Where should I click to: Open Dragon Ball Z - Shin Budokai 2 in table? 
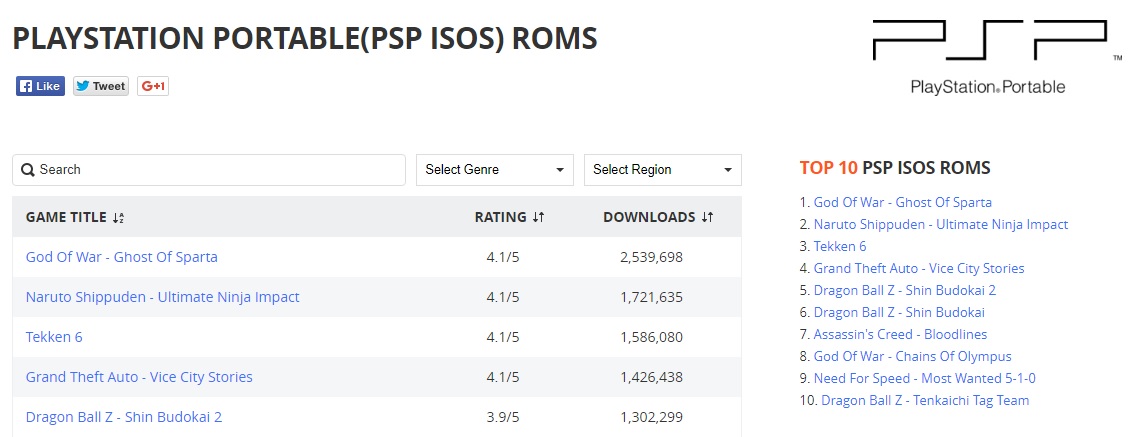(x=123, y=417)
